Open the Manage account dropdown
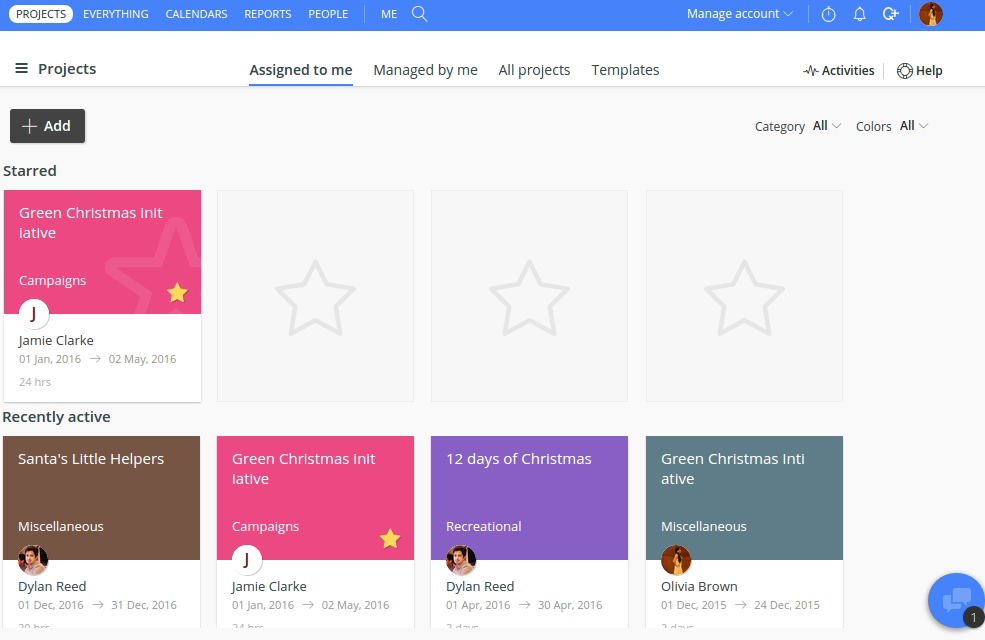 click(x=739, y=14)
